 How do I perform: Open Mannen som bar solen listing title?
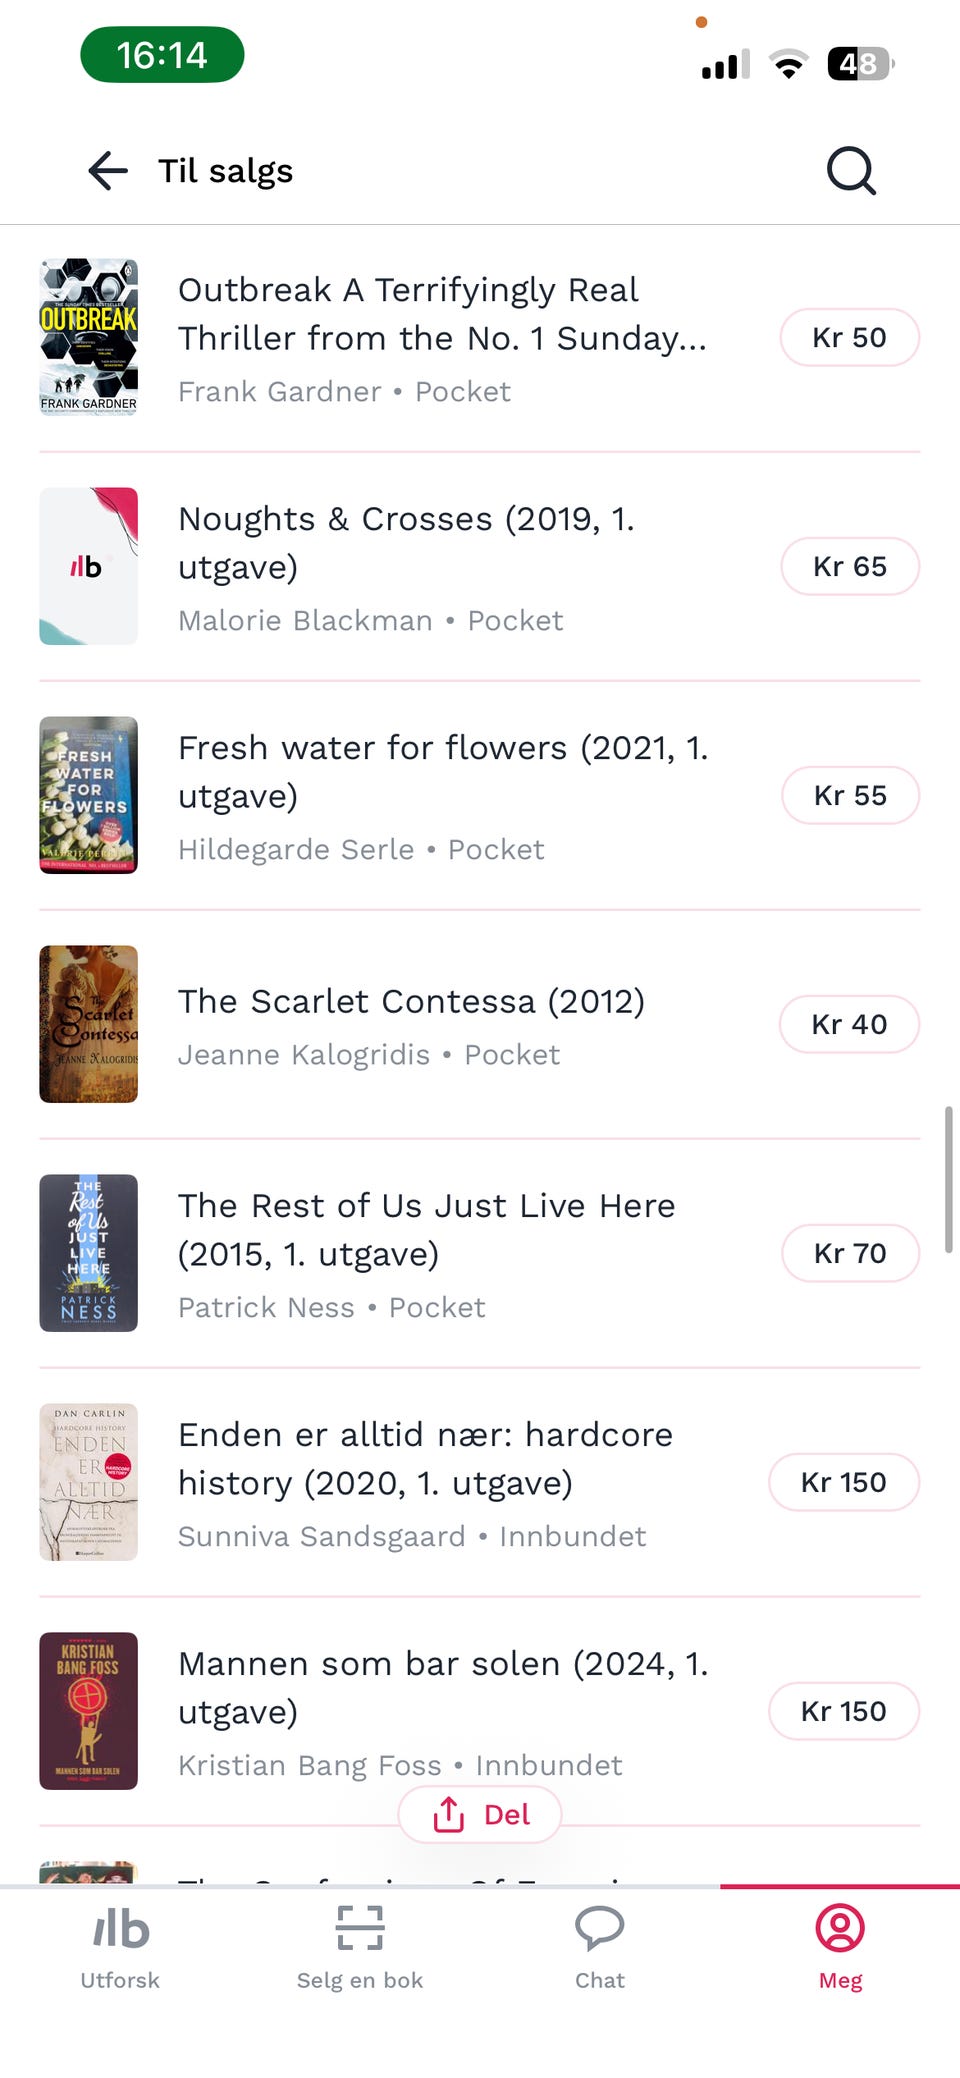442,1687
